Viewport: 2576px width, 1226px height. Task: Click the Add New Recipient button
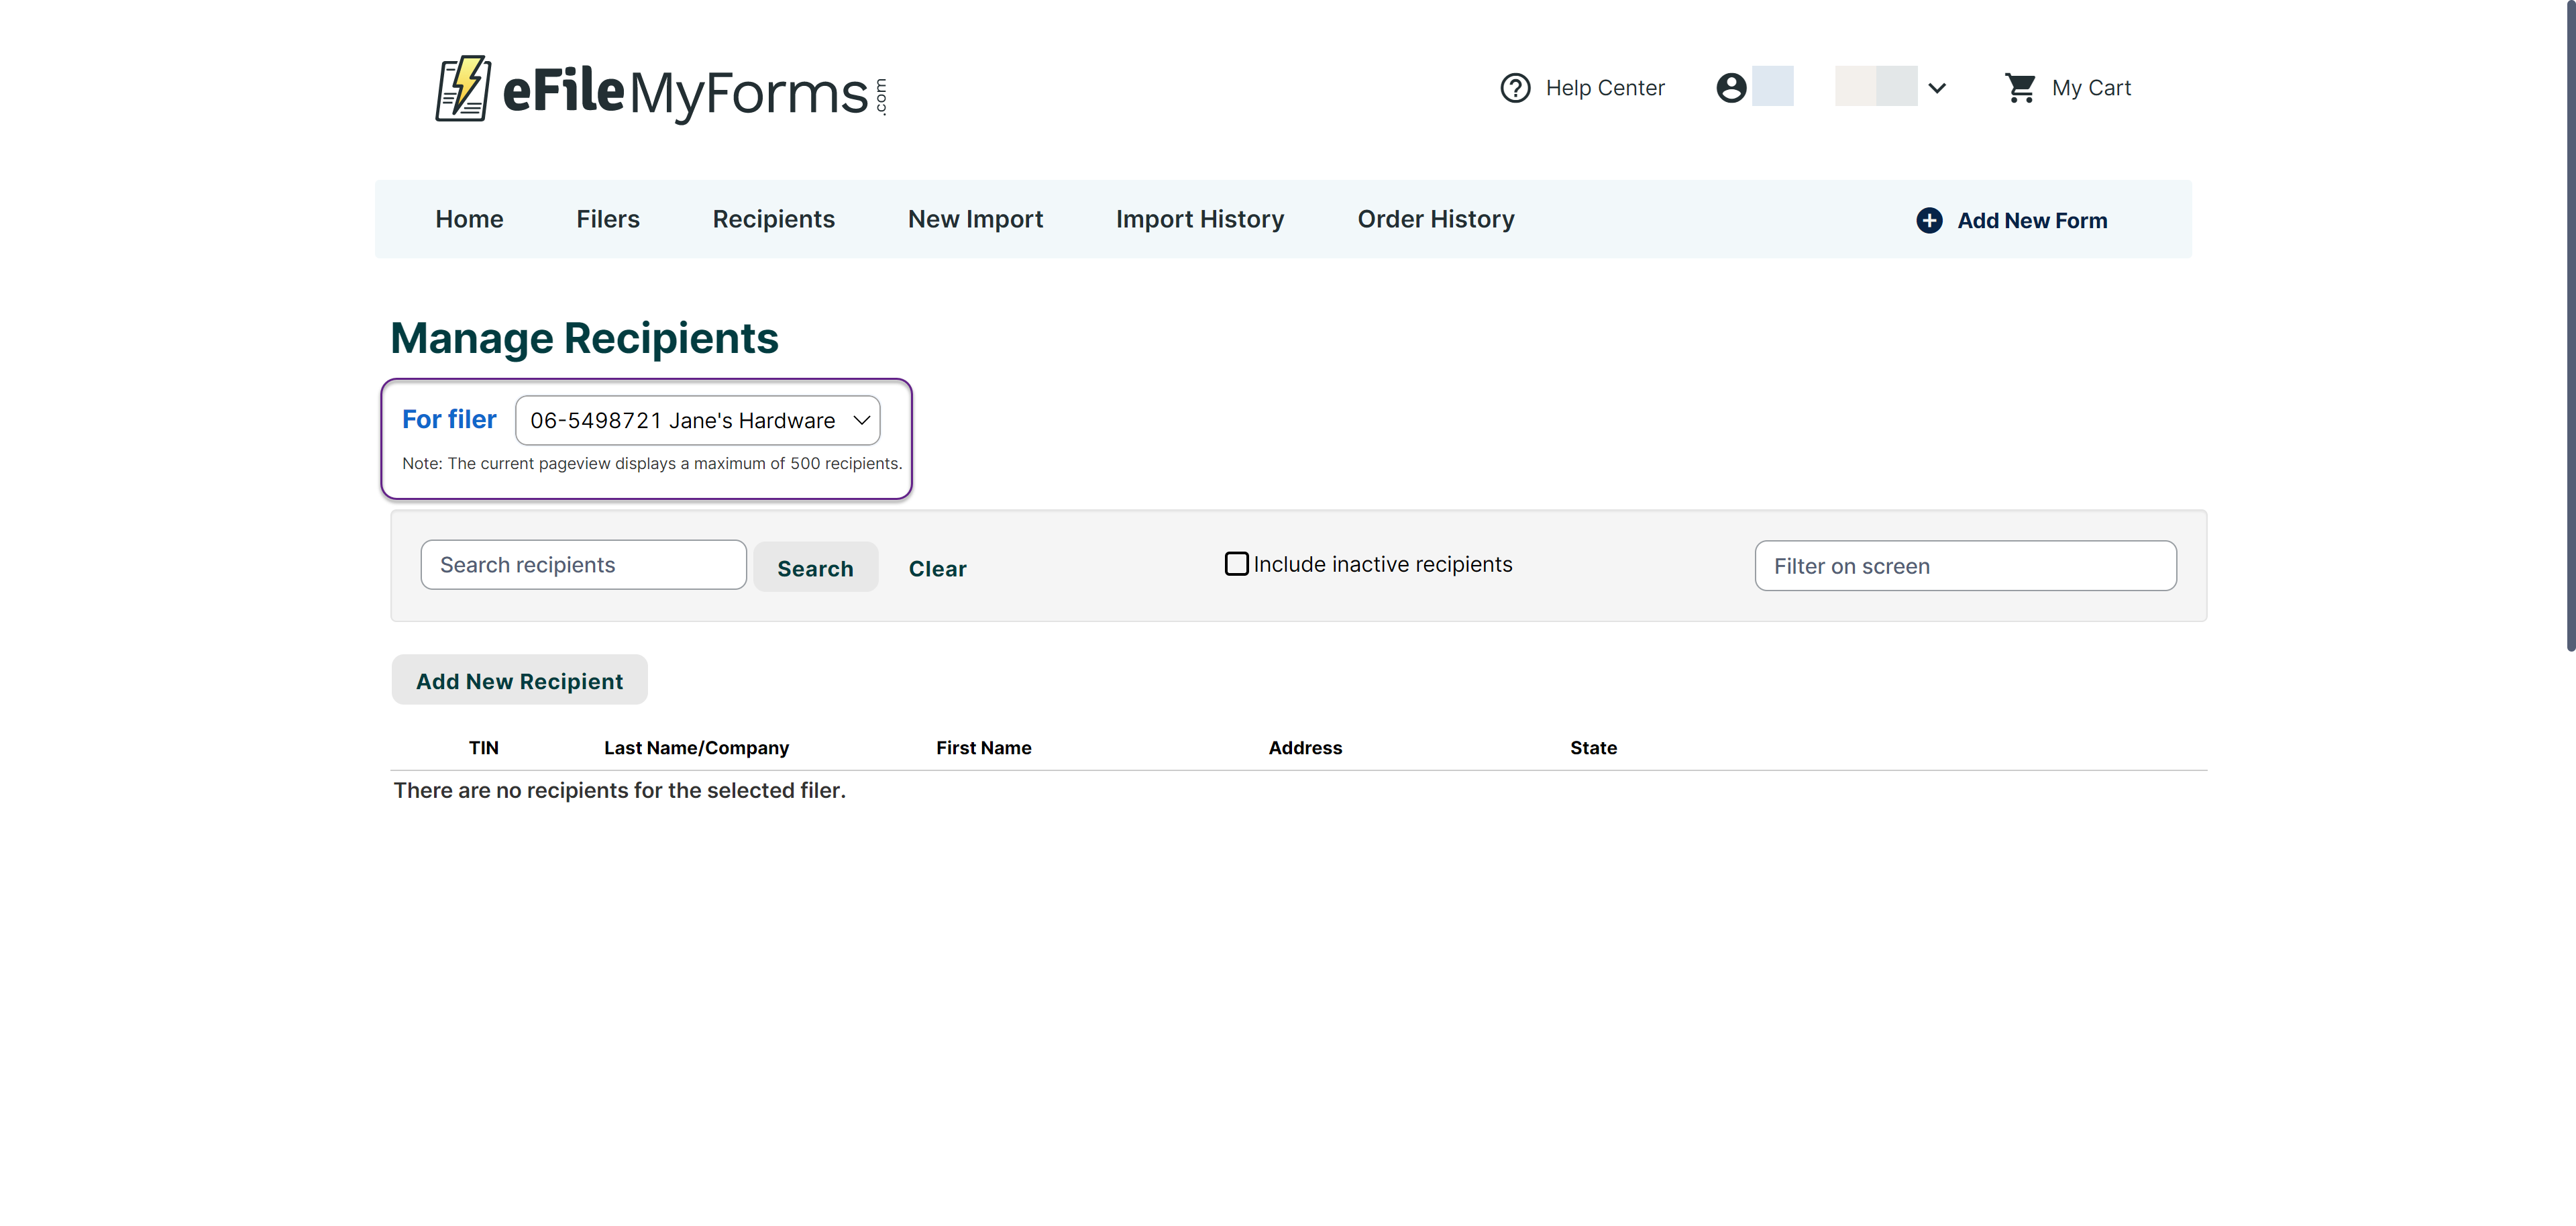coord(519,681)
